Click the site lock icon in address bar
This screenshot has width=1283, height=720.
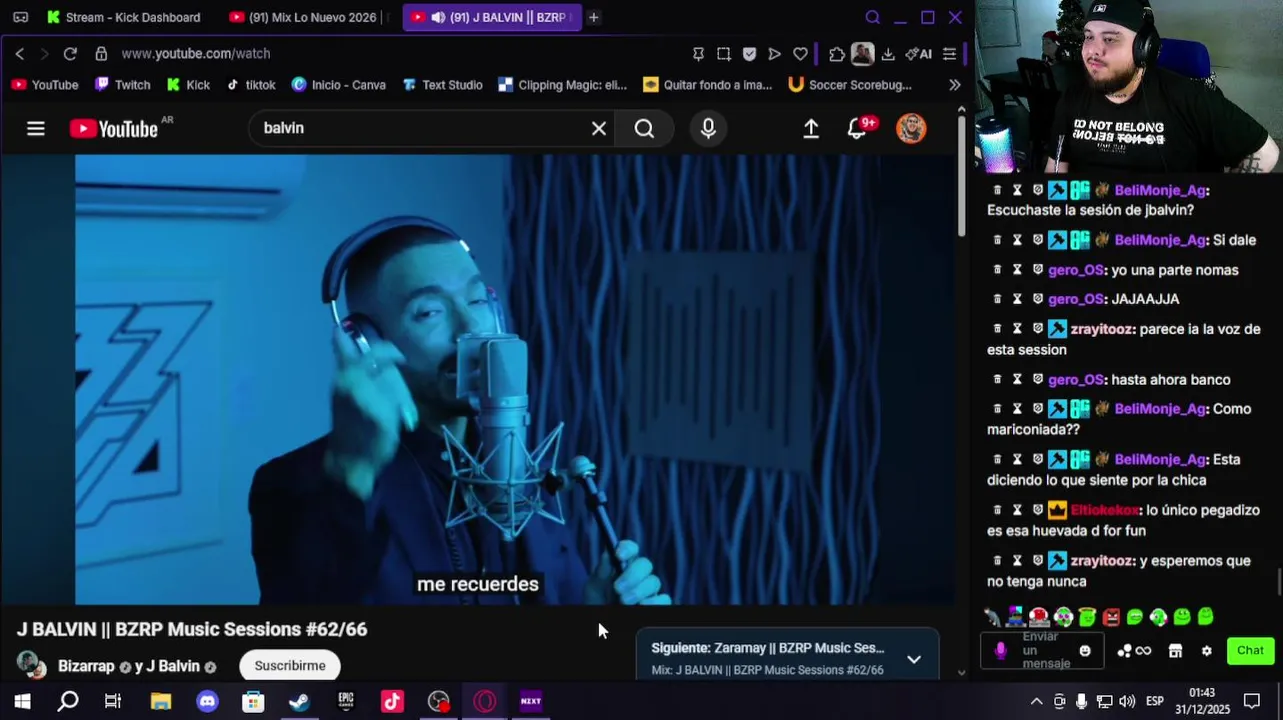101,53
